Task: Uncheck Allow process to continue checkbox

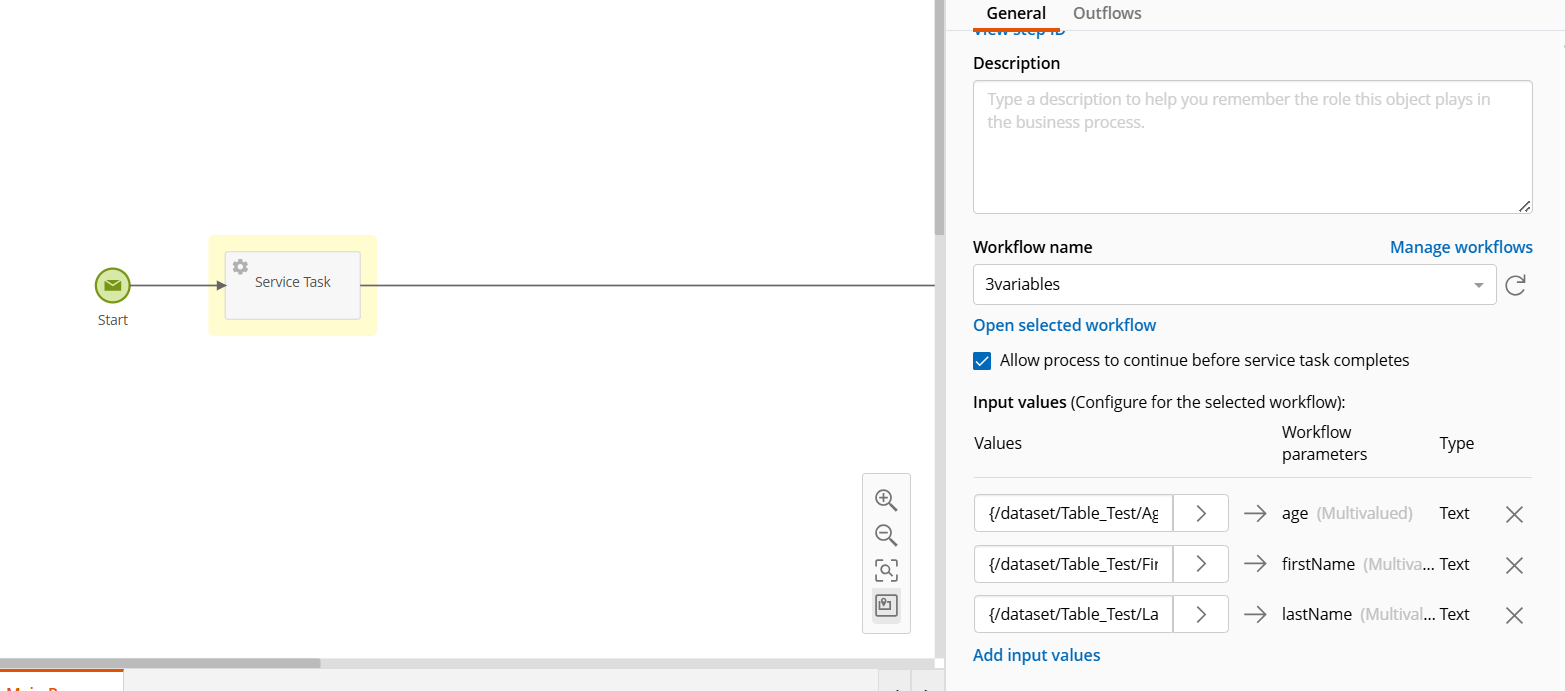Action: point(982,361)
